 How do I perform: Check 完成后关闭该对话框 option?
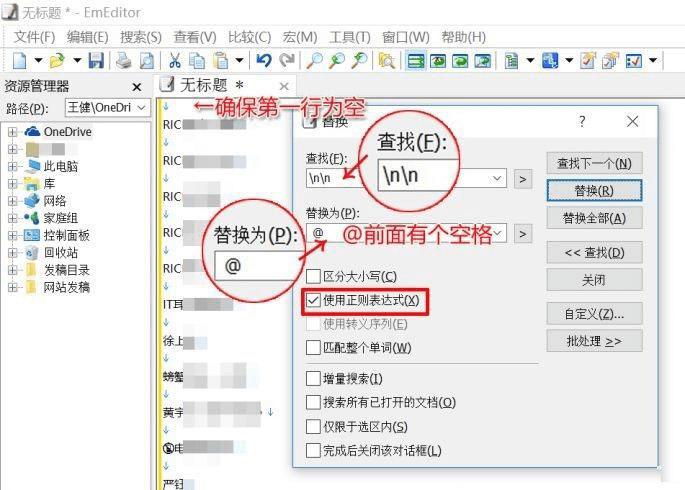coord(313,450)
